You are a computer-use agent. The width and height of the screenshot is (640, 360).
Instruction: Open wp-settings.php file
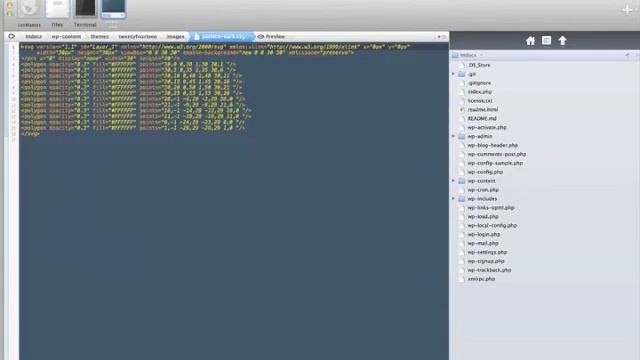pos(487,252)
